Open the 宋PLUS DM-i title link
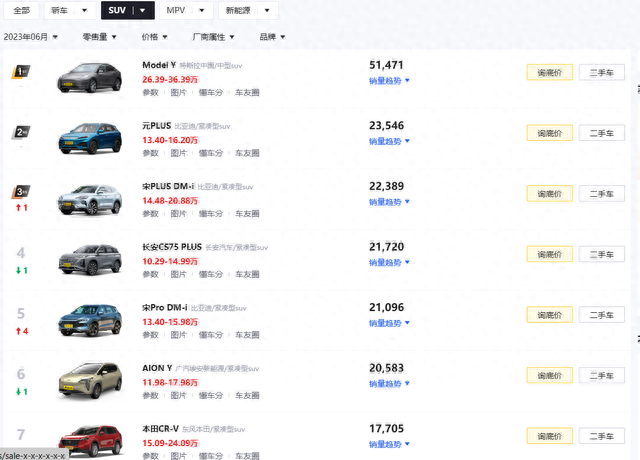Screen dimensions: 640x460 tap(168, 186)
